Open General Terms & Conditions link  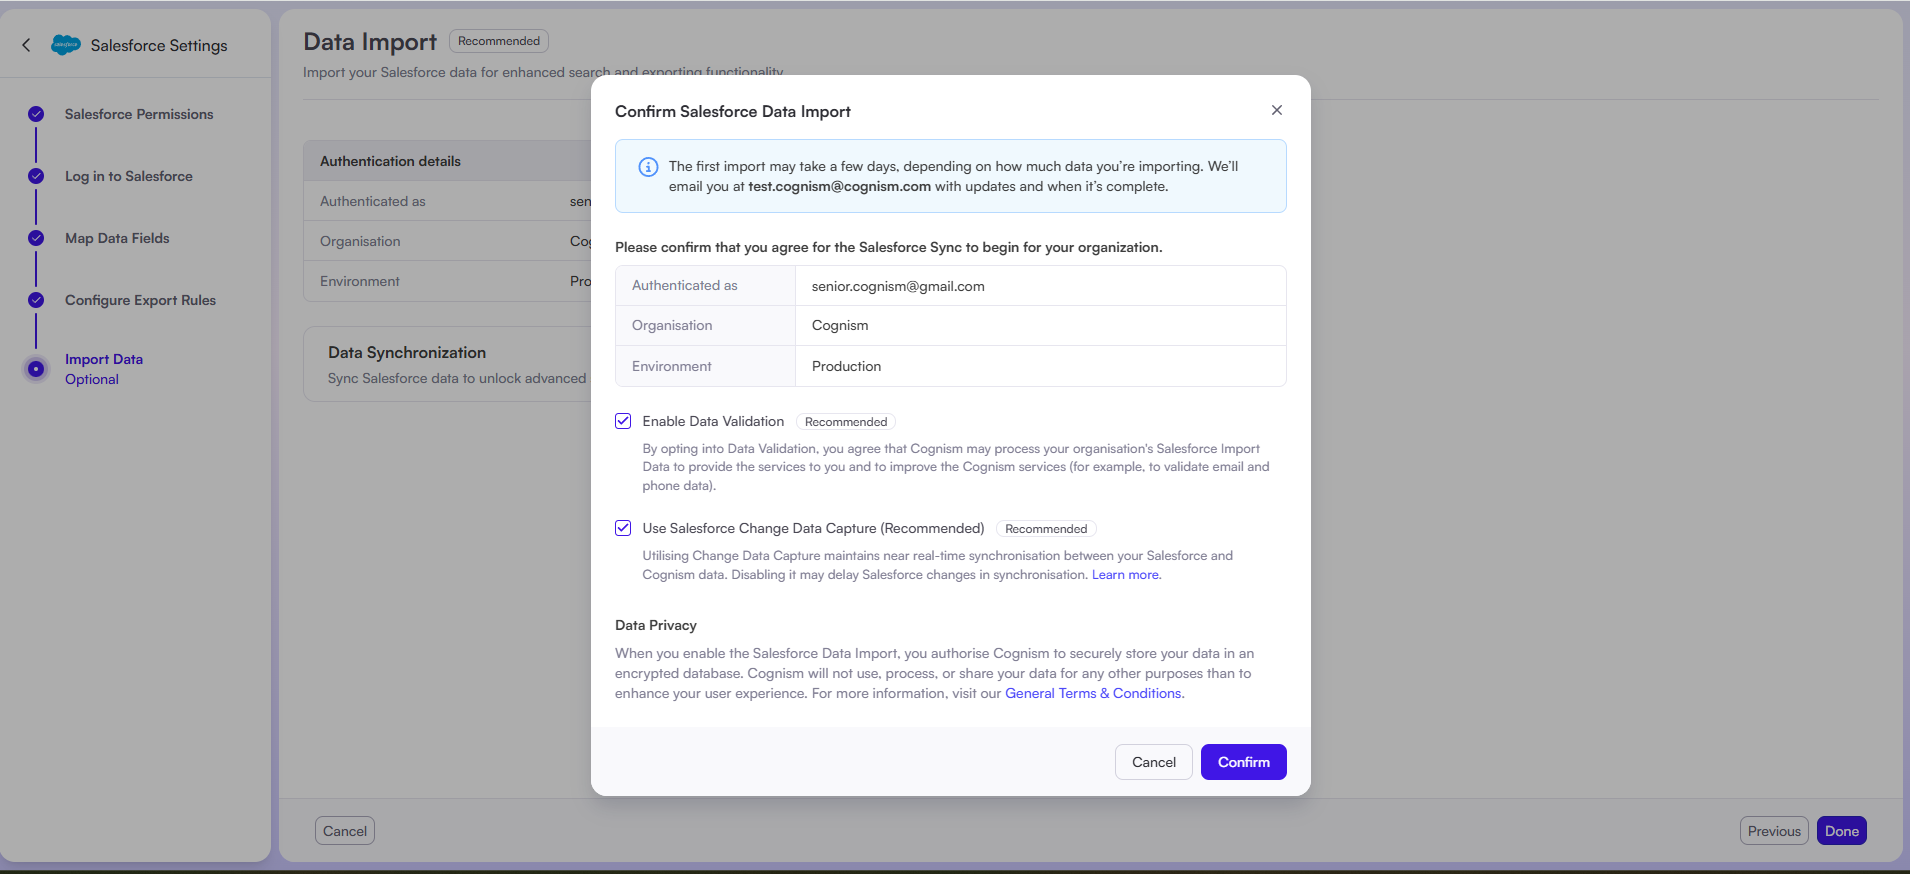click(1093, 693)
